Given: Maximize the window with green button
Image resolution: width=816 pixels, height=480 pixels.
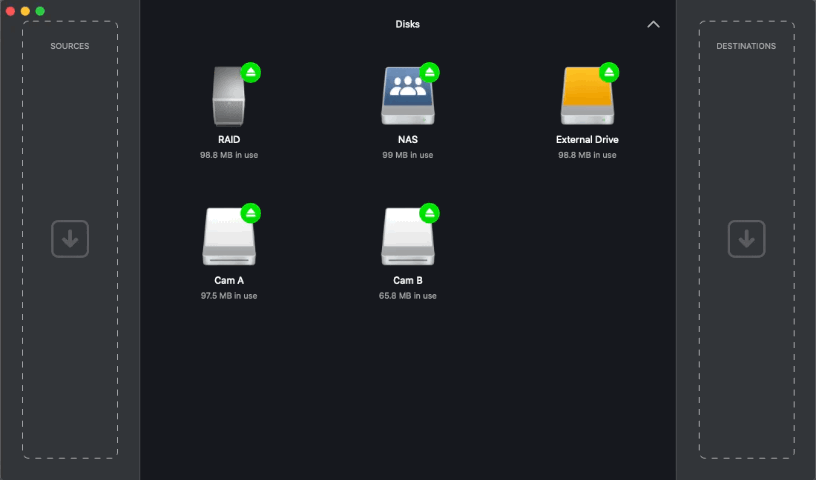Looking at the screenshot, I should (40, 11).
